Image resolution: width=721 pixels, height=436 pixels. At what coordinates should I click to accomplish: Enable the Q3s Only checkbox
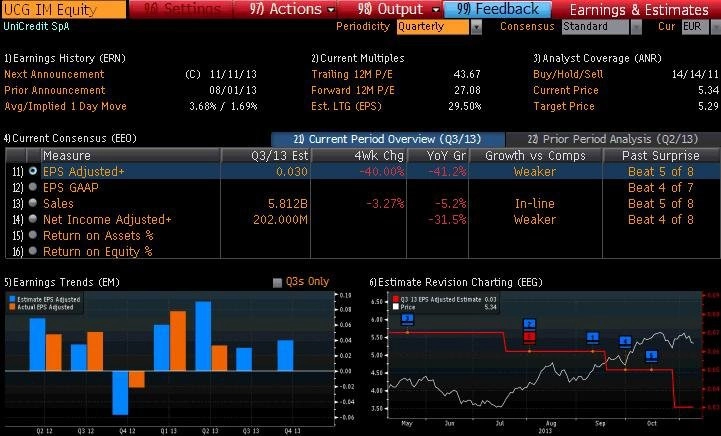[277, 282]
